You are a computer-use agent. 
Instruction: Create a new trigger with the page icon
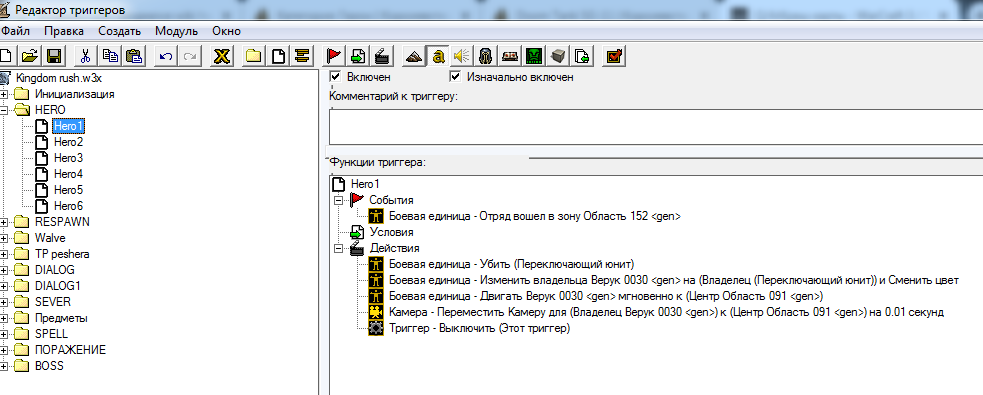277,56
